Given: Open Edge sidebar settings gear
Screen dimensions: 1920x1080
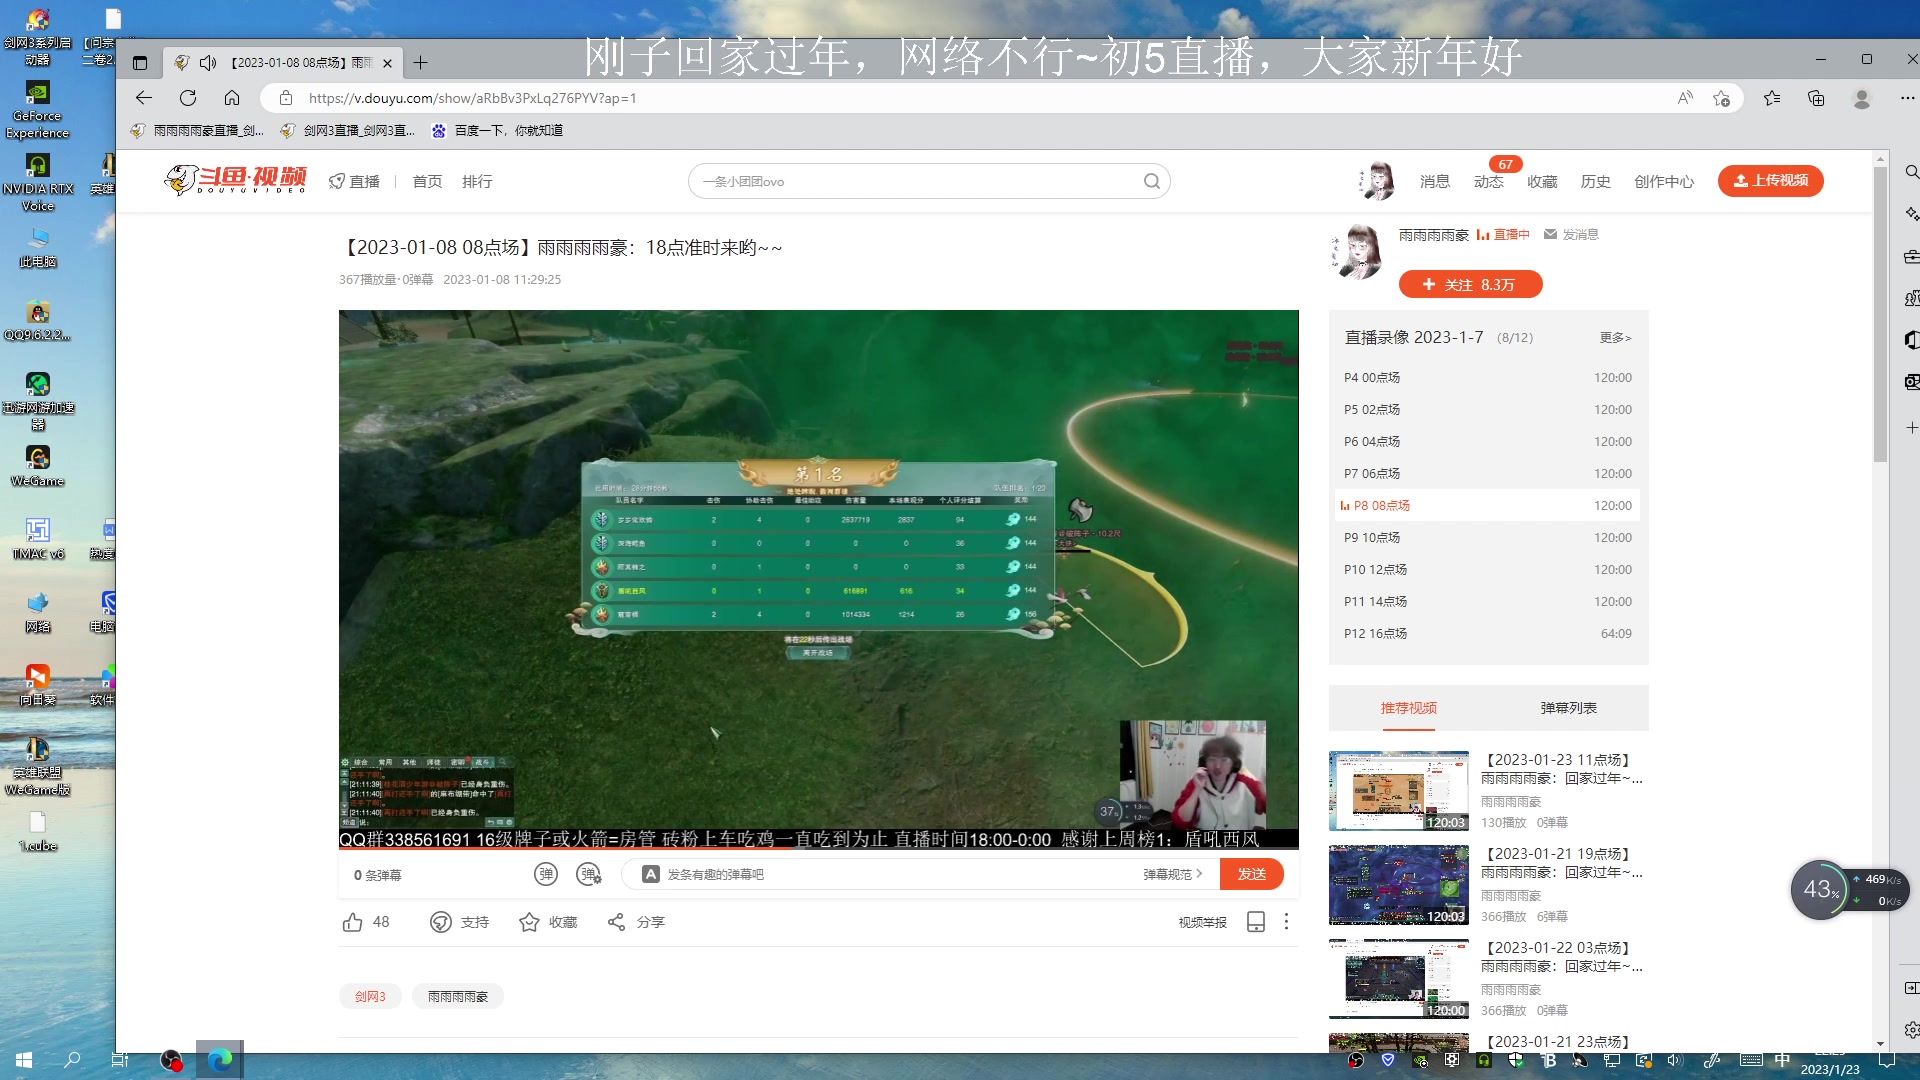Looking at the screenshot, I should pyautogui.click(x=1911, y=1030).
